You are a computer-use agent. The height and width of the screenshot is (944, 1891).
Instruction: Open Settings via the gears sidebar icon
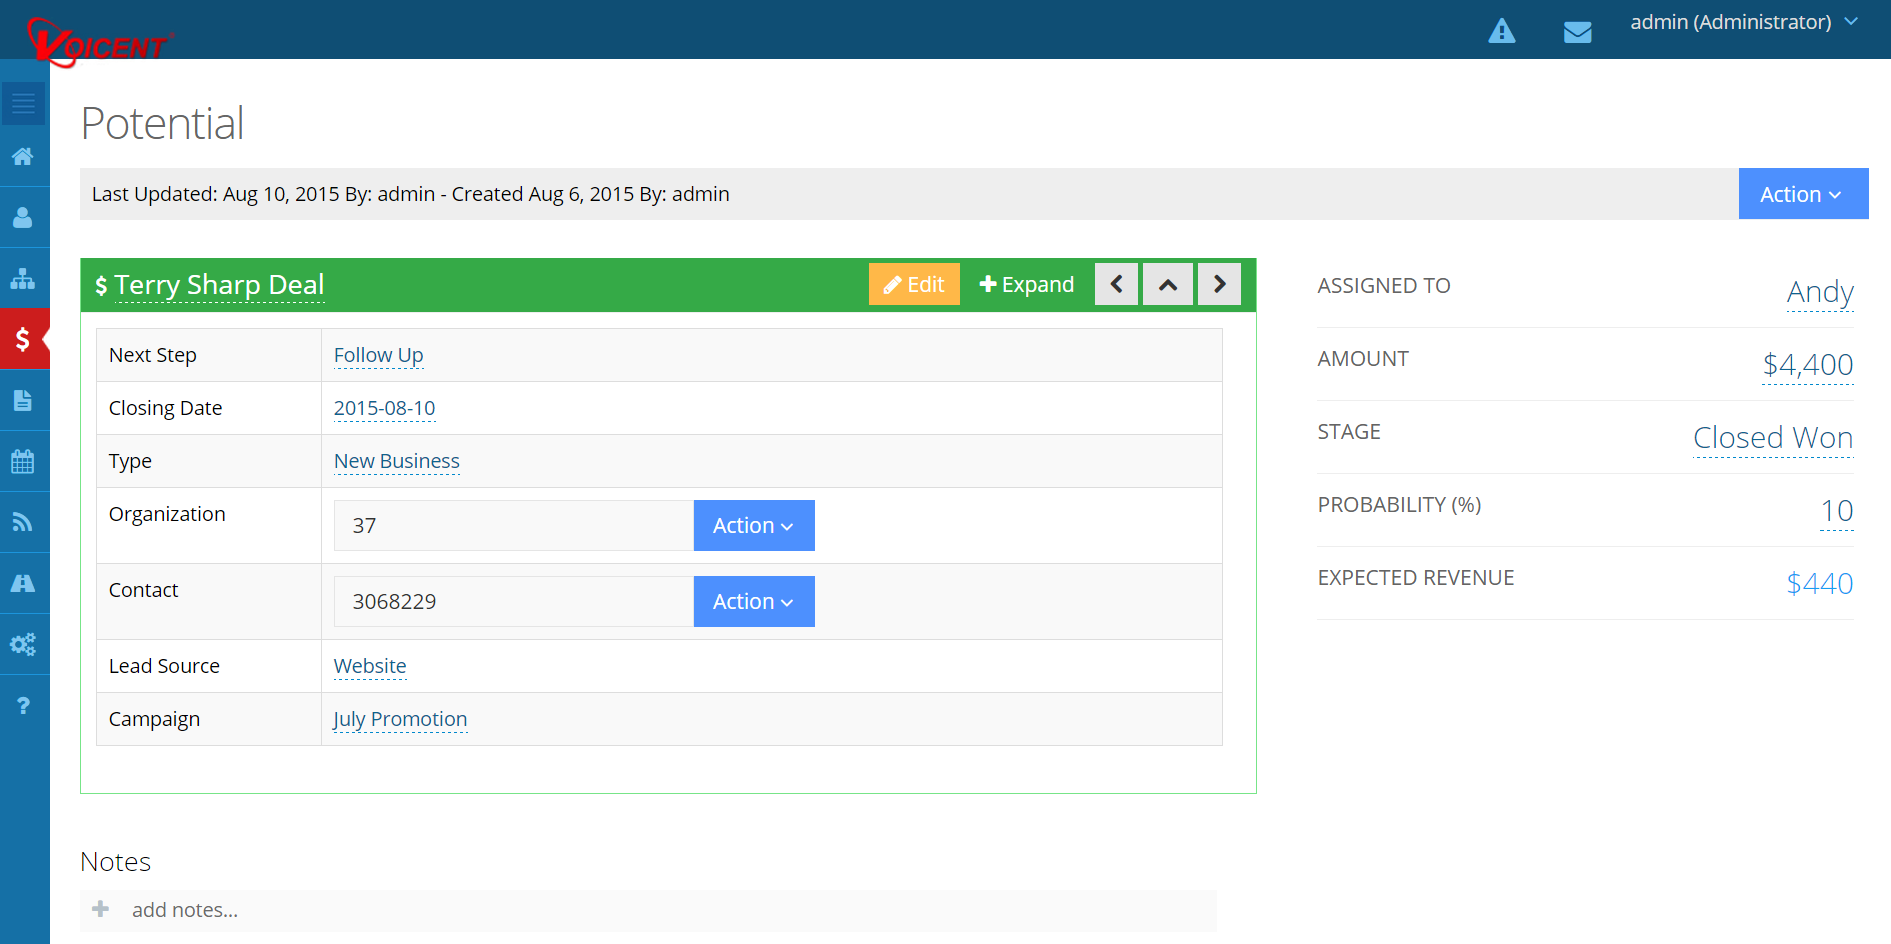point(24,645)
